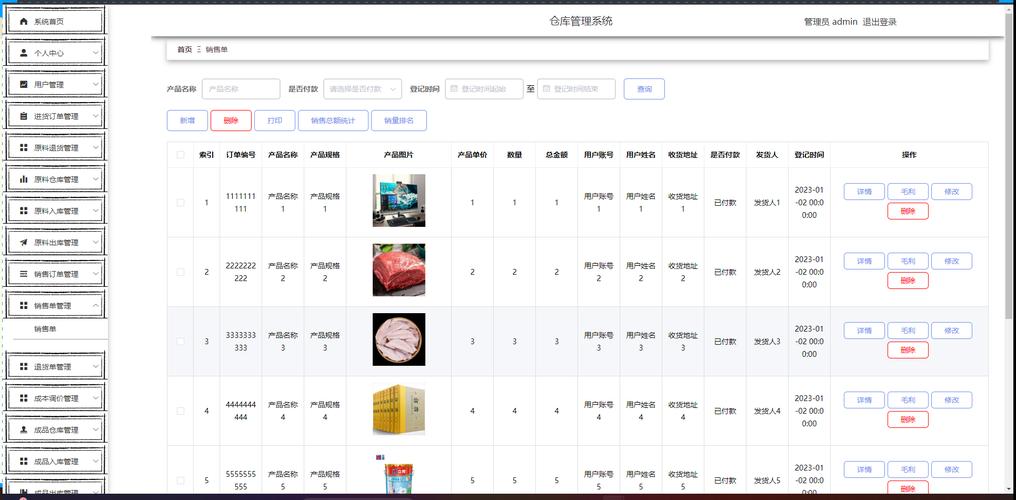Focus the 产品名称 input field
The width and height of the screenshot is (1016, 500).
[x=241, y=89]
